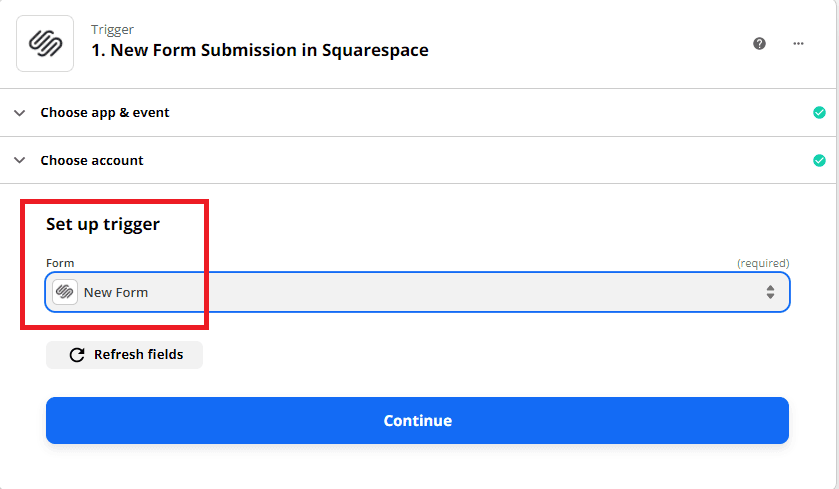
Task: Open the Form dropdown up-down arrows
Action: [x=770, y=292]
